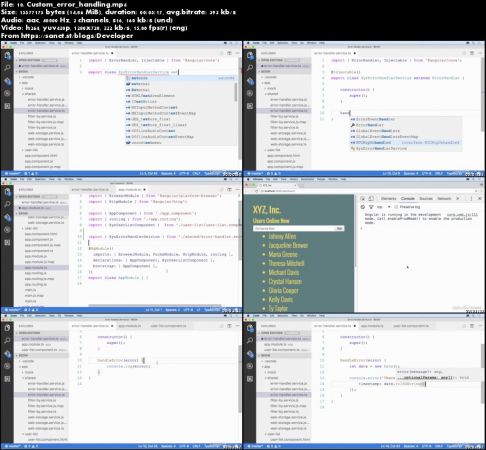This screenshot has height=450, width=486.
Task: Click 'Users Online Now' heading on XYZ page
Action: [271, 221]
